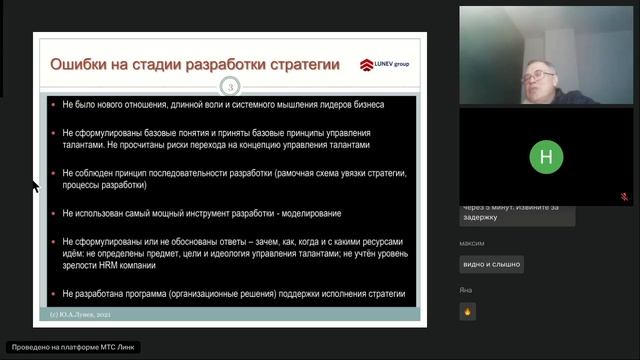The width and height of the screenshot is (640, 360).
Task: Click bullet 'Не сформулированы или не обоснованы ответы'
Action: click(235, 253)
